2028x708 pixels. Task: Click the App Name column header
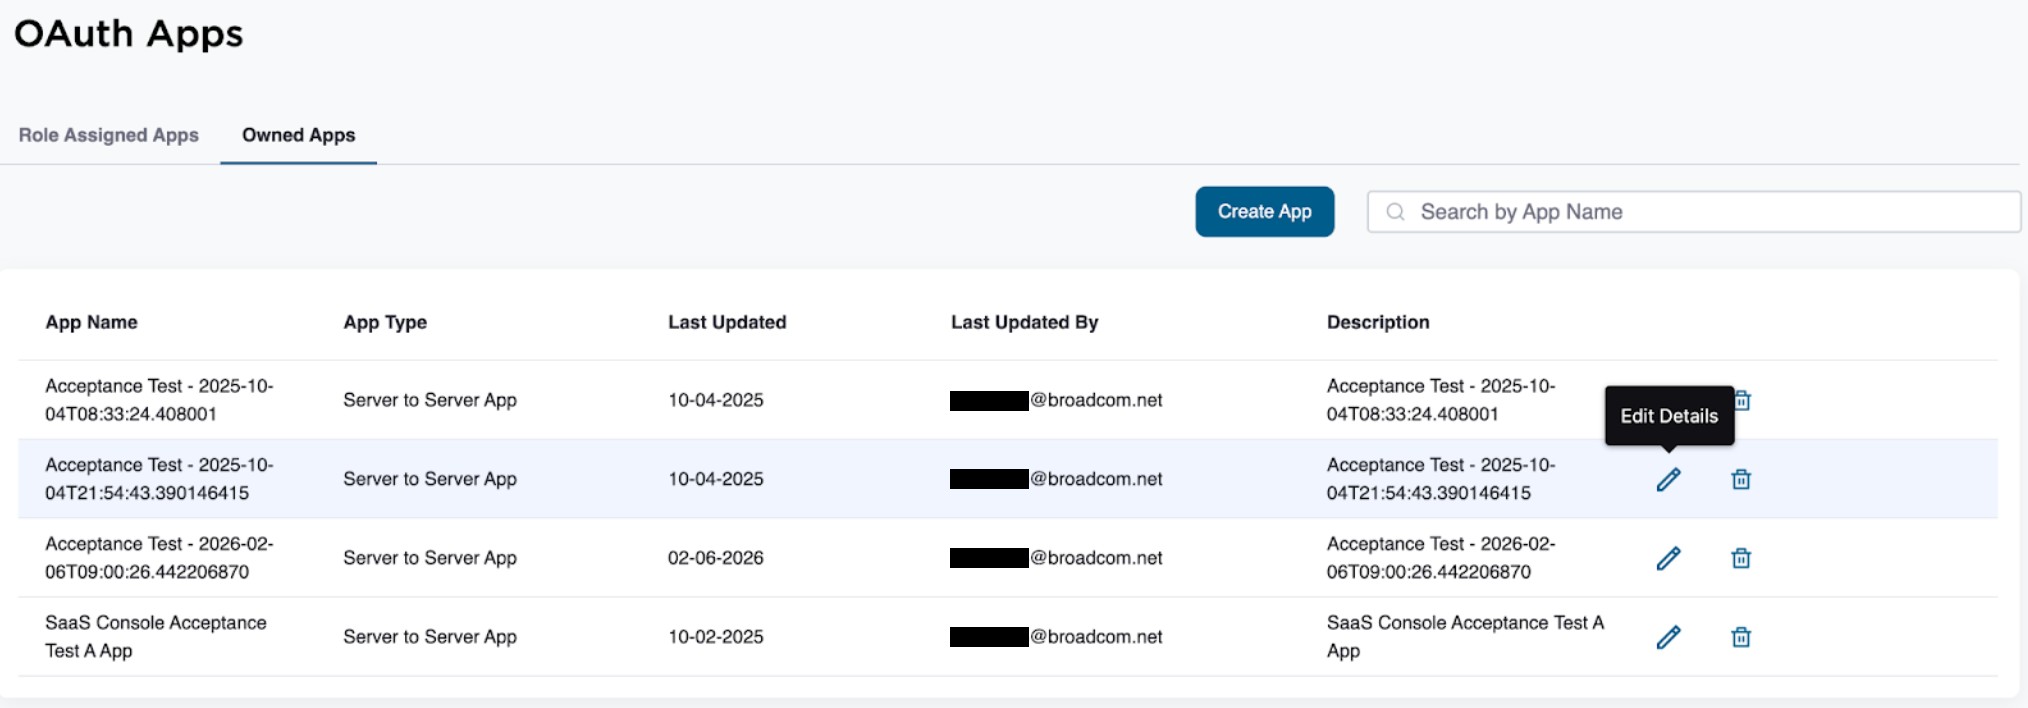[x=91, y=322]
